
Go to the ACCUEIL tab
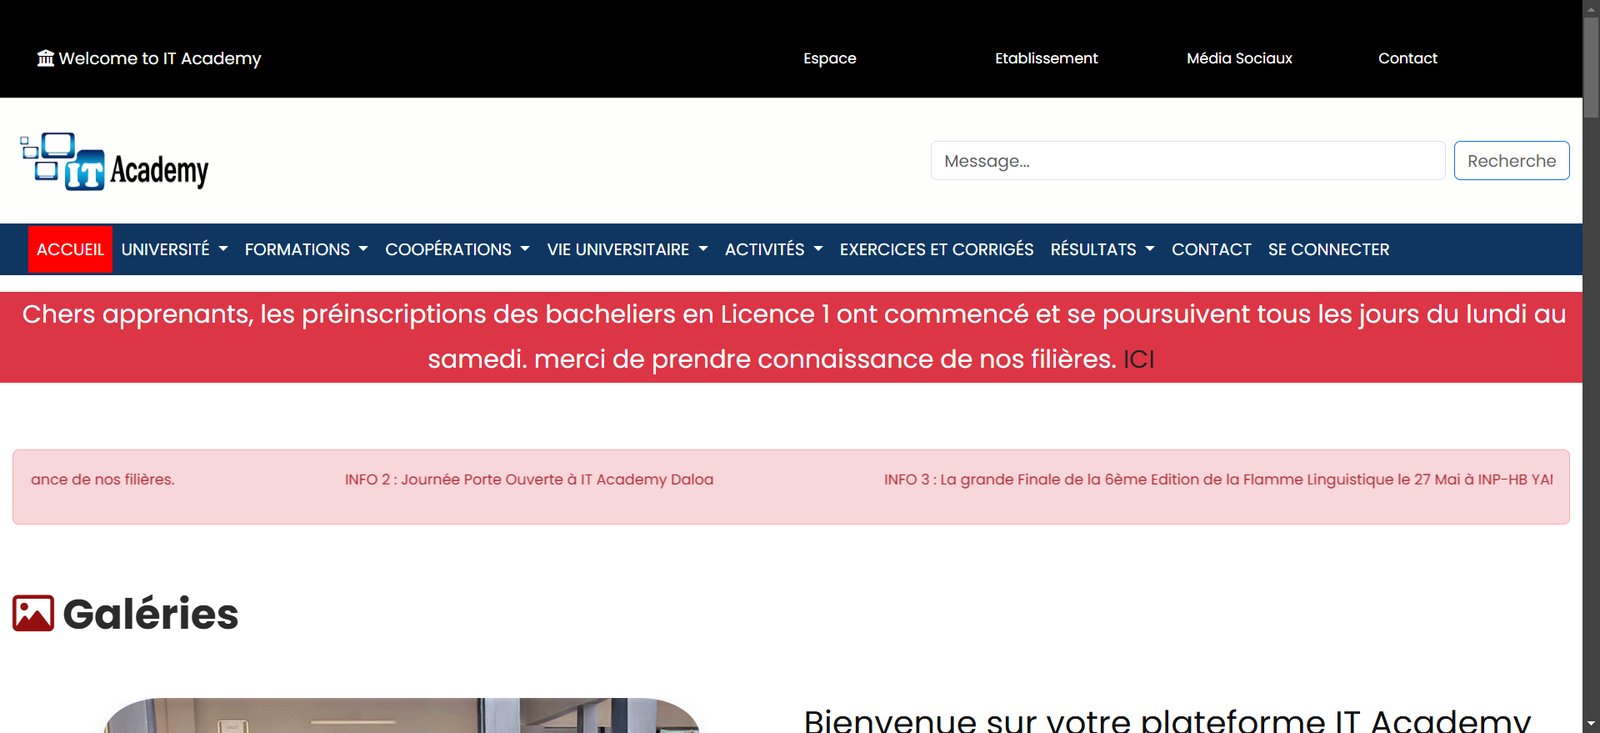pos(70,249)
